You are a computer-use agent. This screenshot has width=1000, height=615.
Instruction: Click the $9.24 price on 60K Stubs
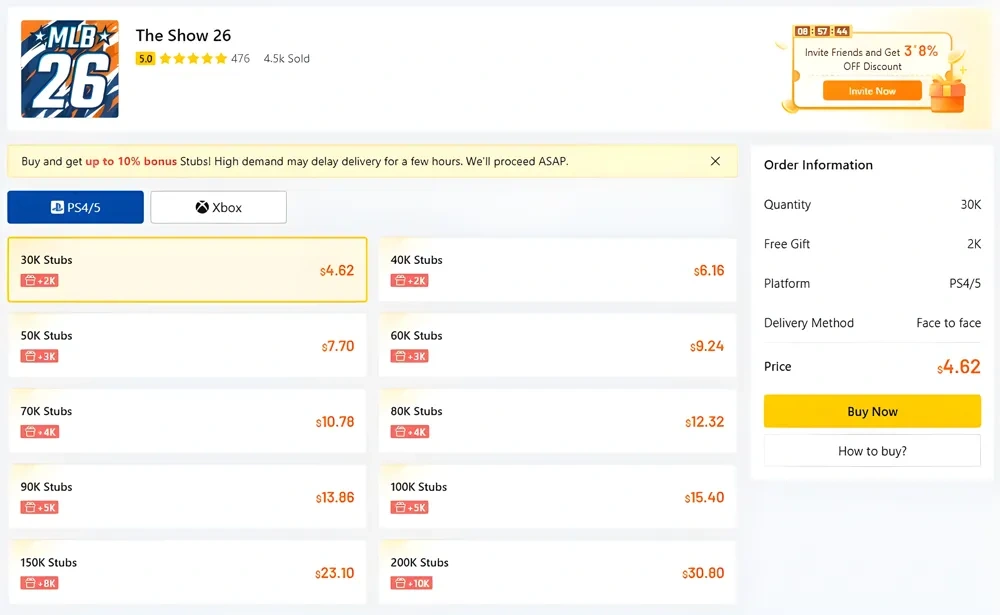(707, 346)
